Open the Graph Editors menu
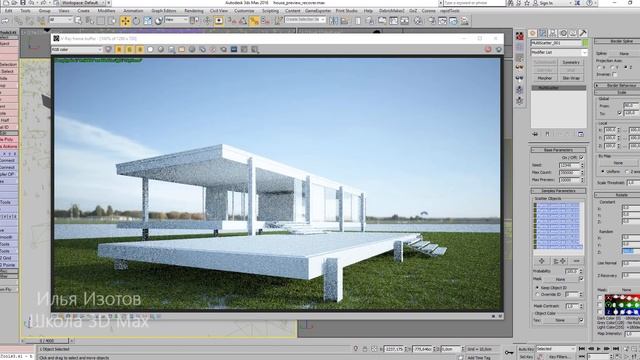This screenshot has width=640, height=360. pyautogui.click(x=163, y=11)
